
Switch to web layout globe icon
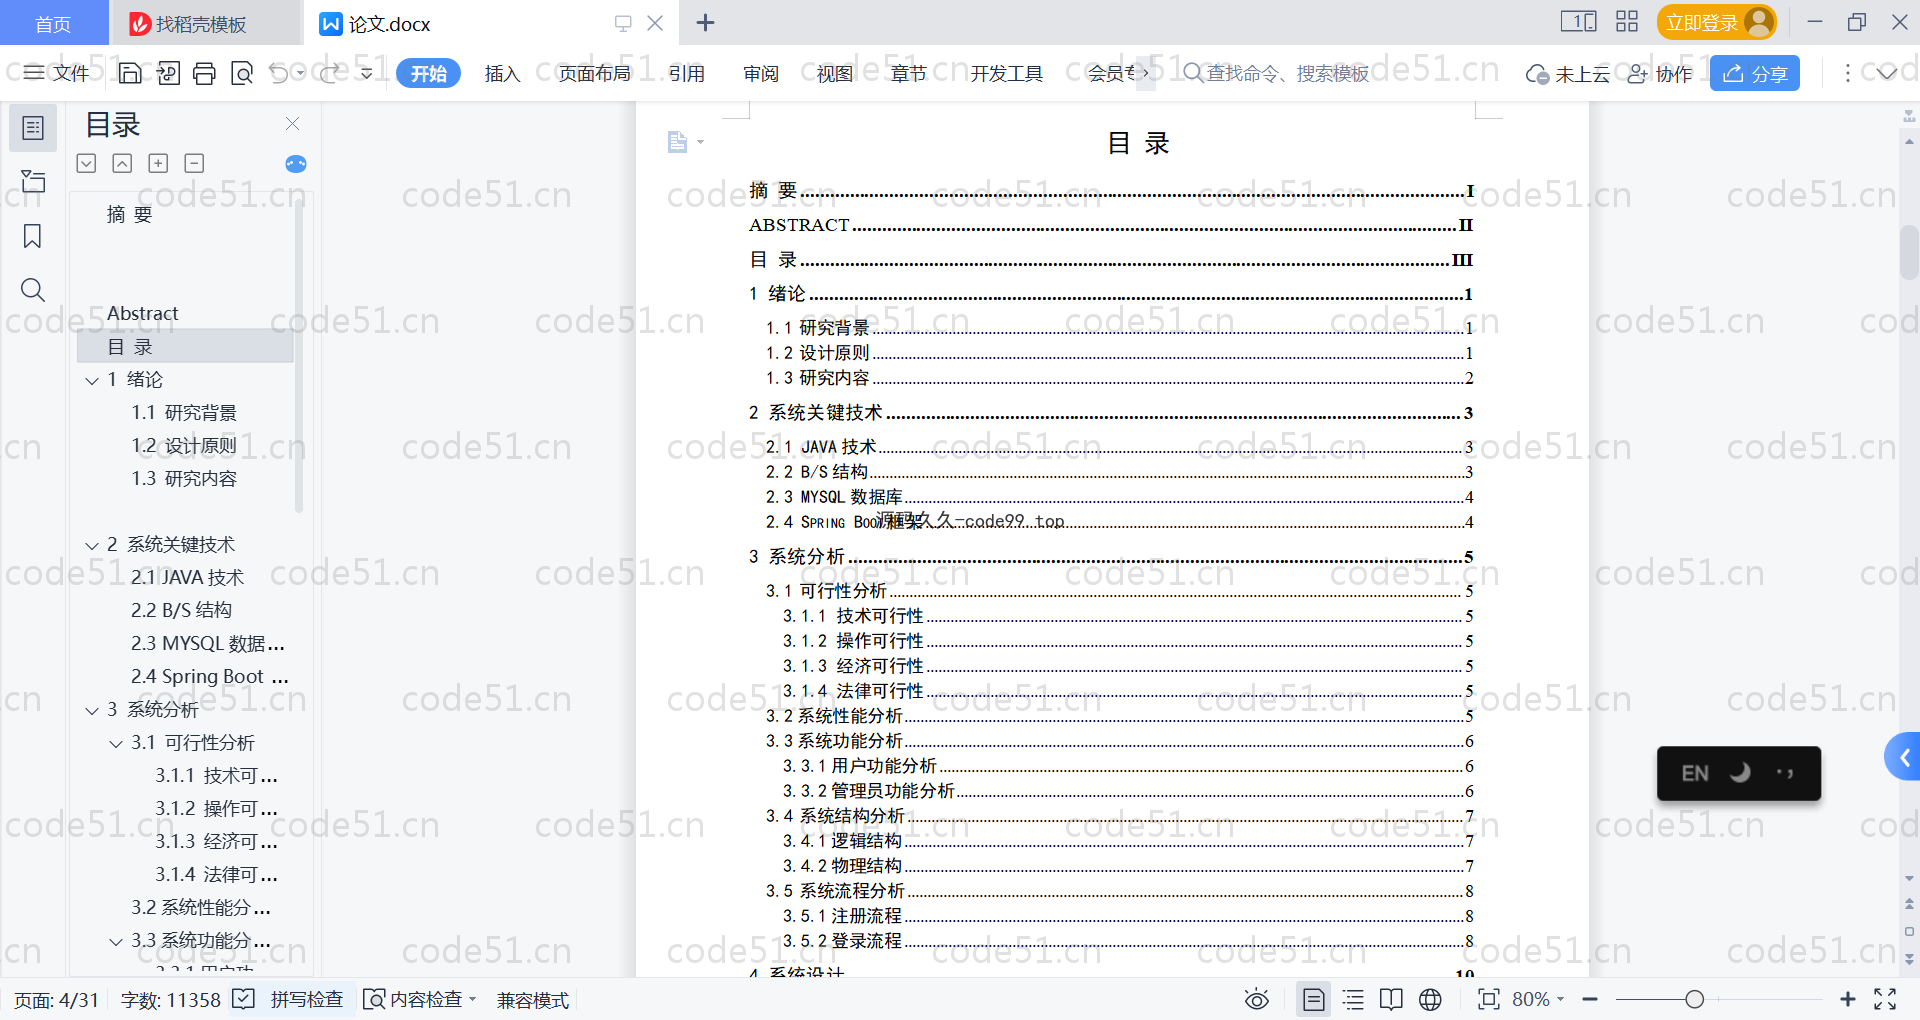coord(1430,999)
